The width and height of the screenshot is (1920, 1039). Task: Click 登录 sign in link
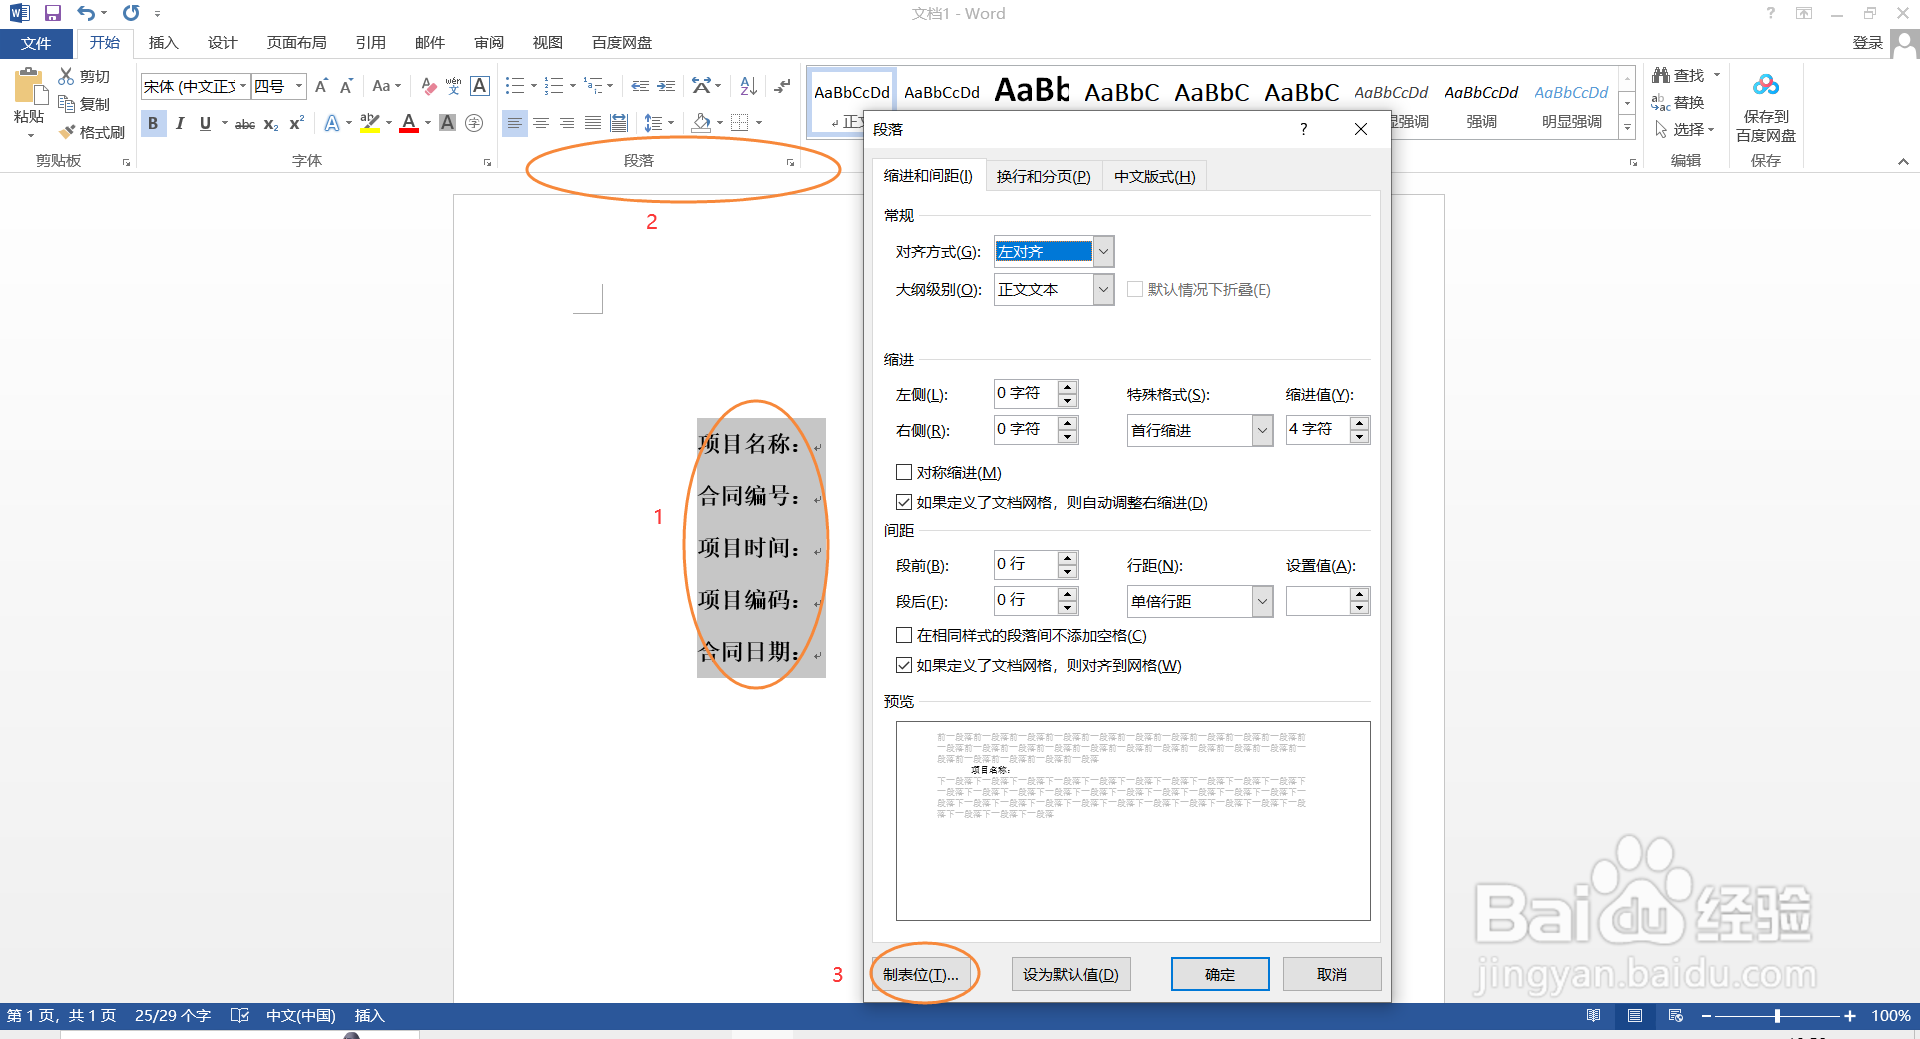(x=1868, y=42)
